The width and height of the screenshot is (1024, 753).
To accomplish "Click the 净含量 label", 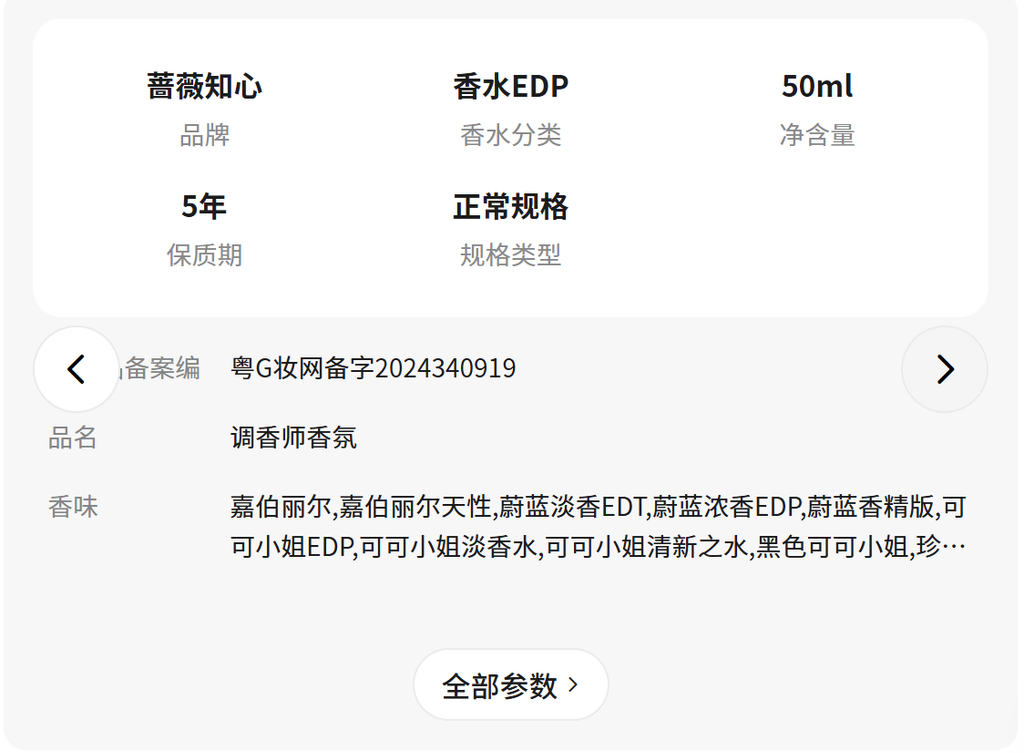I will click(817, 136).
